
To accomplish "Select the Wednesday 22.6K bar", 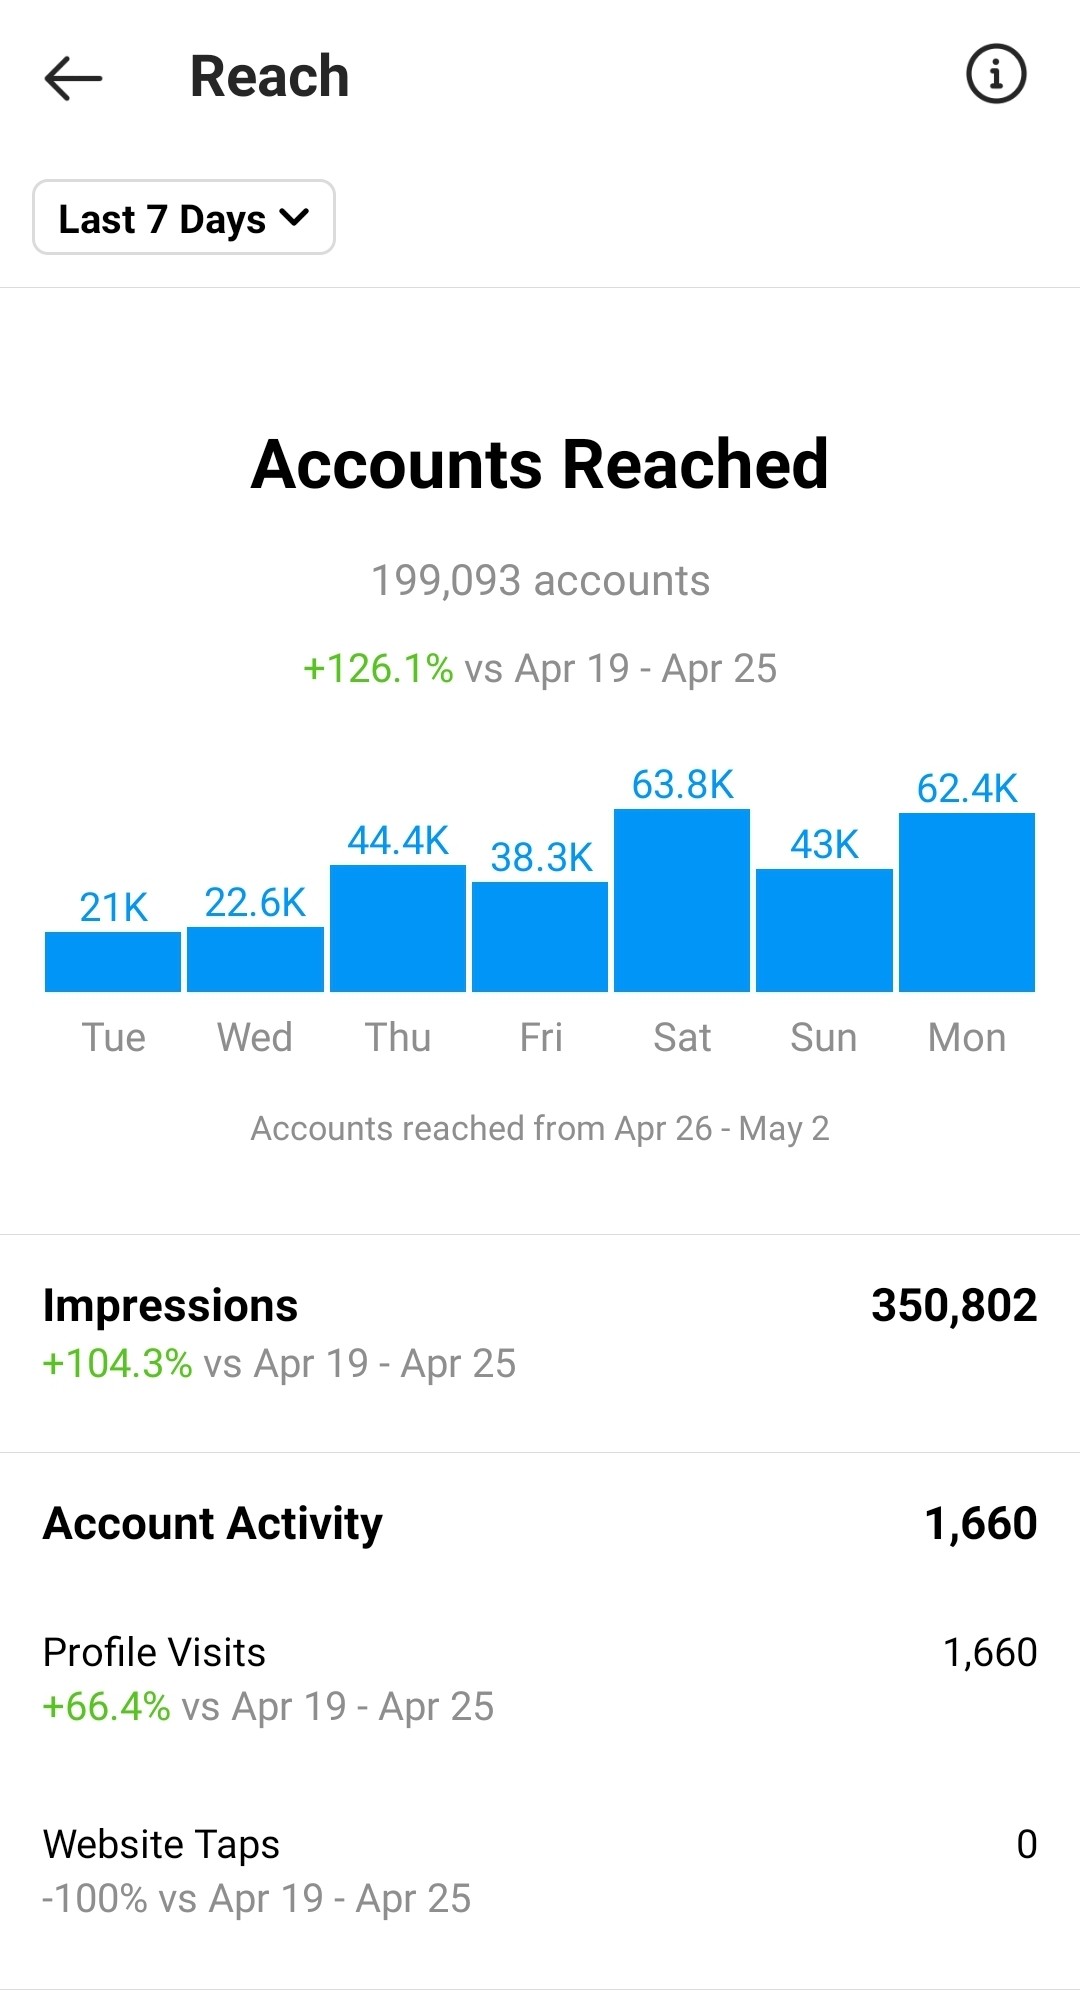I will coord(255,959).
